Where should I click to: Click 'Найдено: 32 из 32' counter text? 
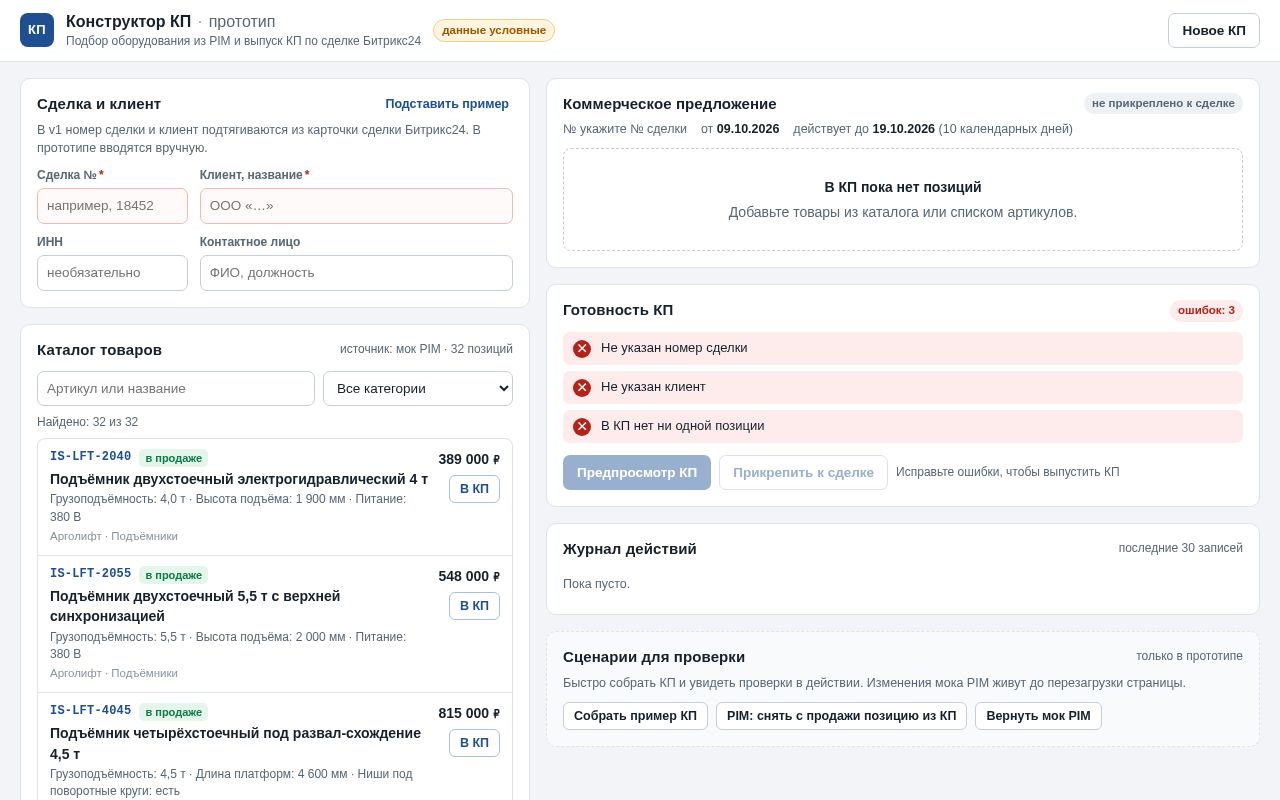coord(88,422)
